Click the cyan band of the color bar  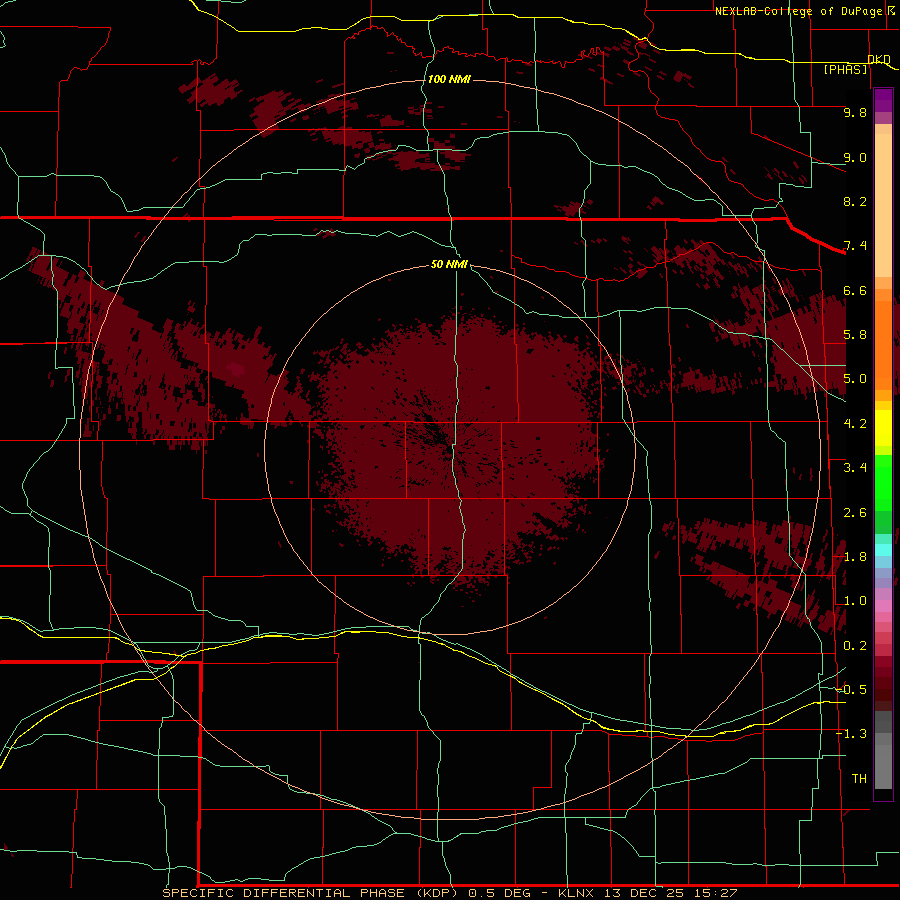pyautogui.click(x=883, y=550)
